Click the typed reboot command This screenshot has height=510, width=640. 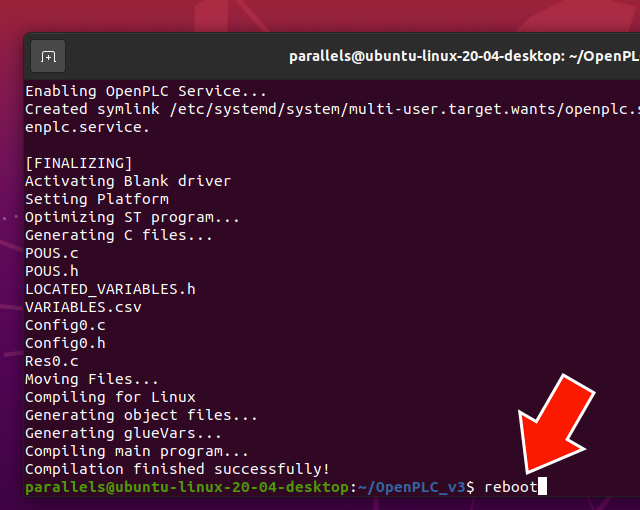pos(510,487)
